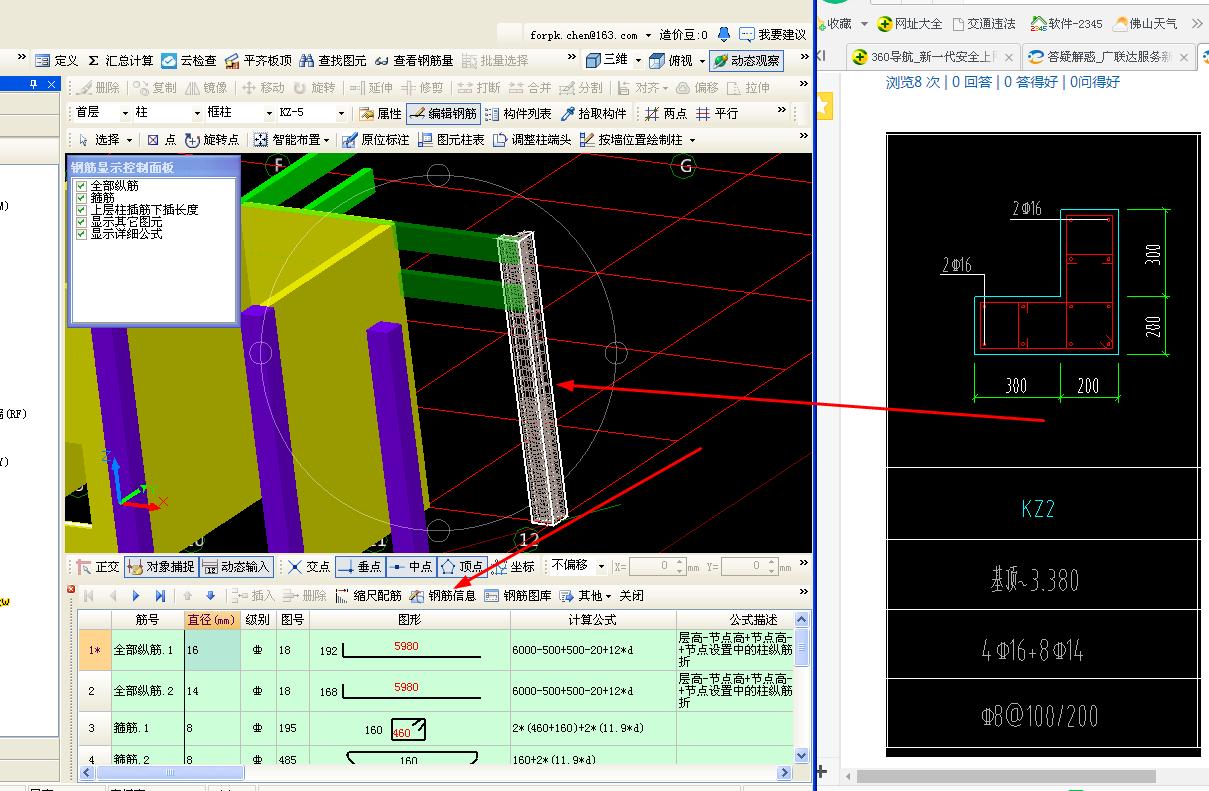Toggle 垂点 perpendicular snap

point(360,567)
